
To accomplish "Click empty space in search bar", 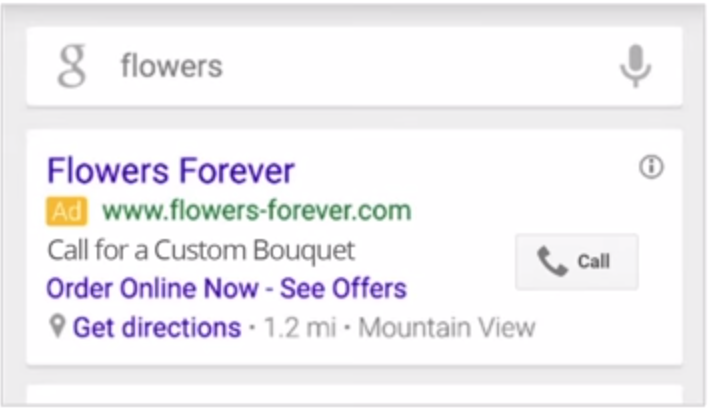I will tap(420, 67).
